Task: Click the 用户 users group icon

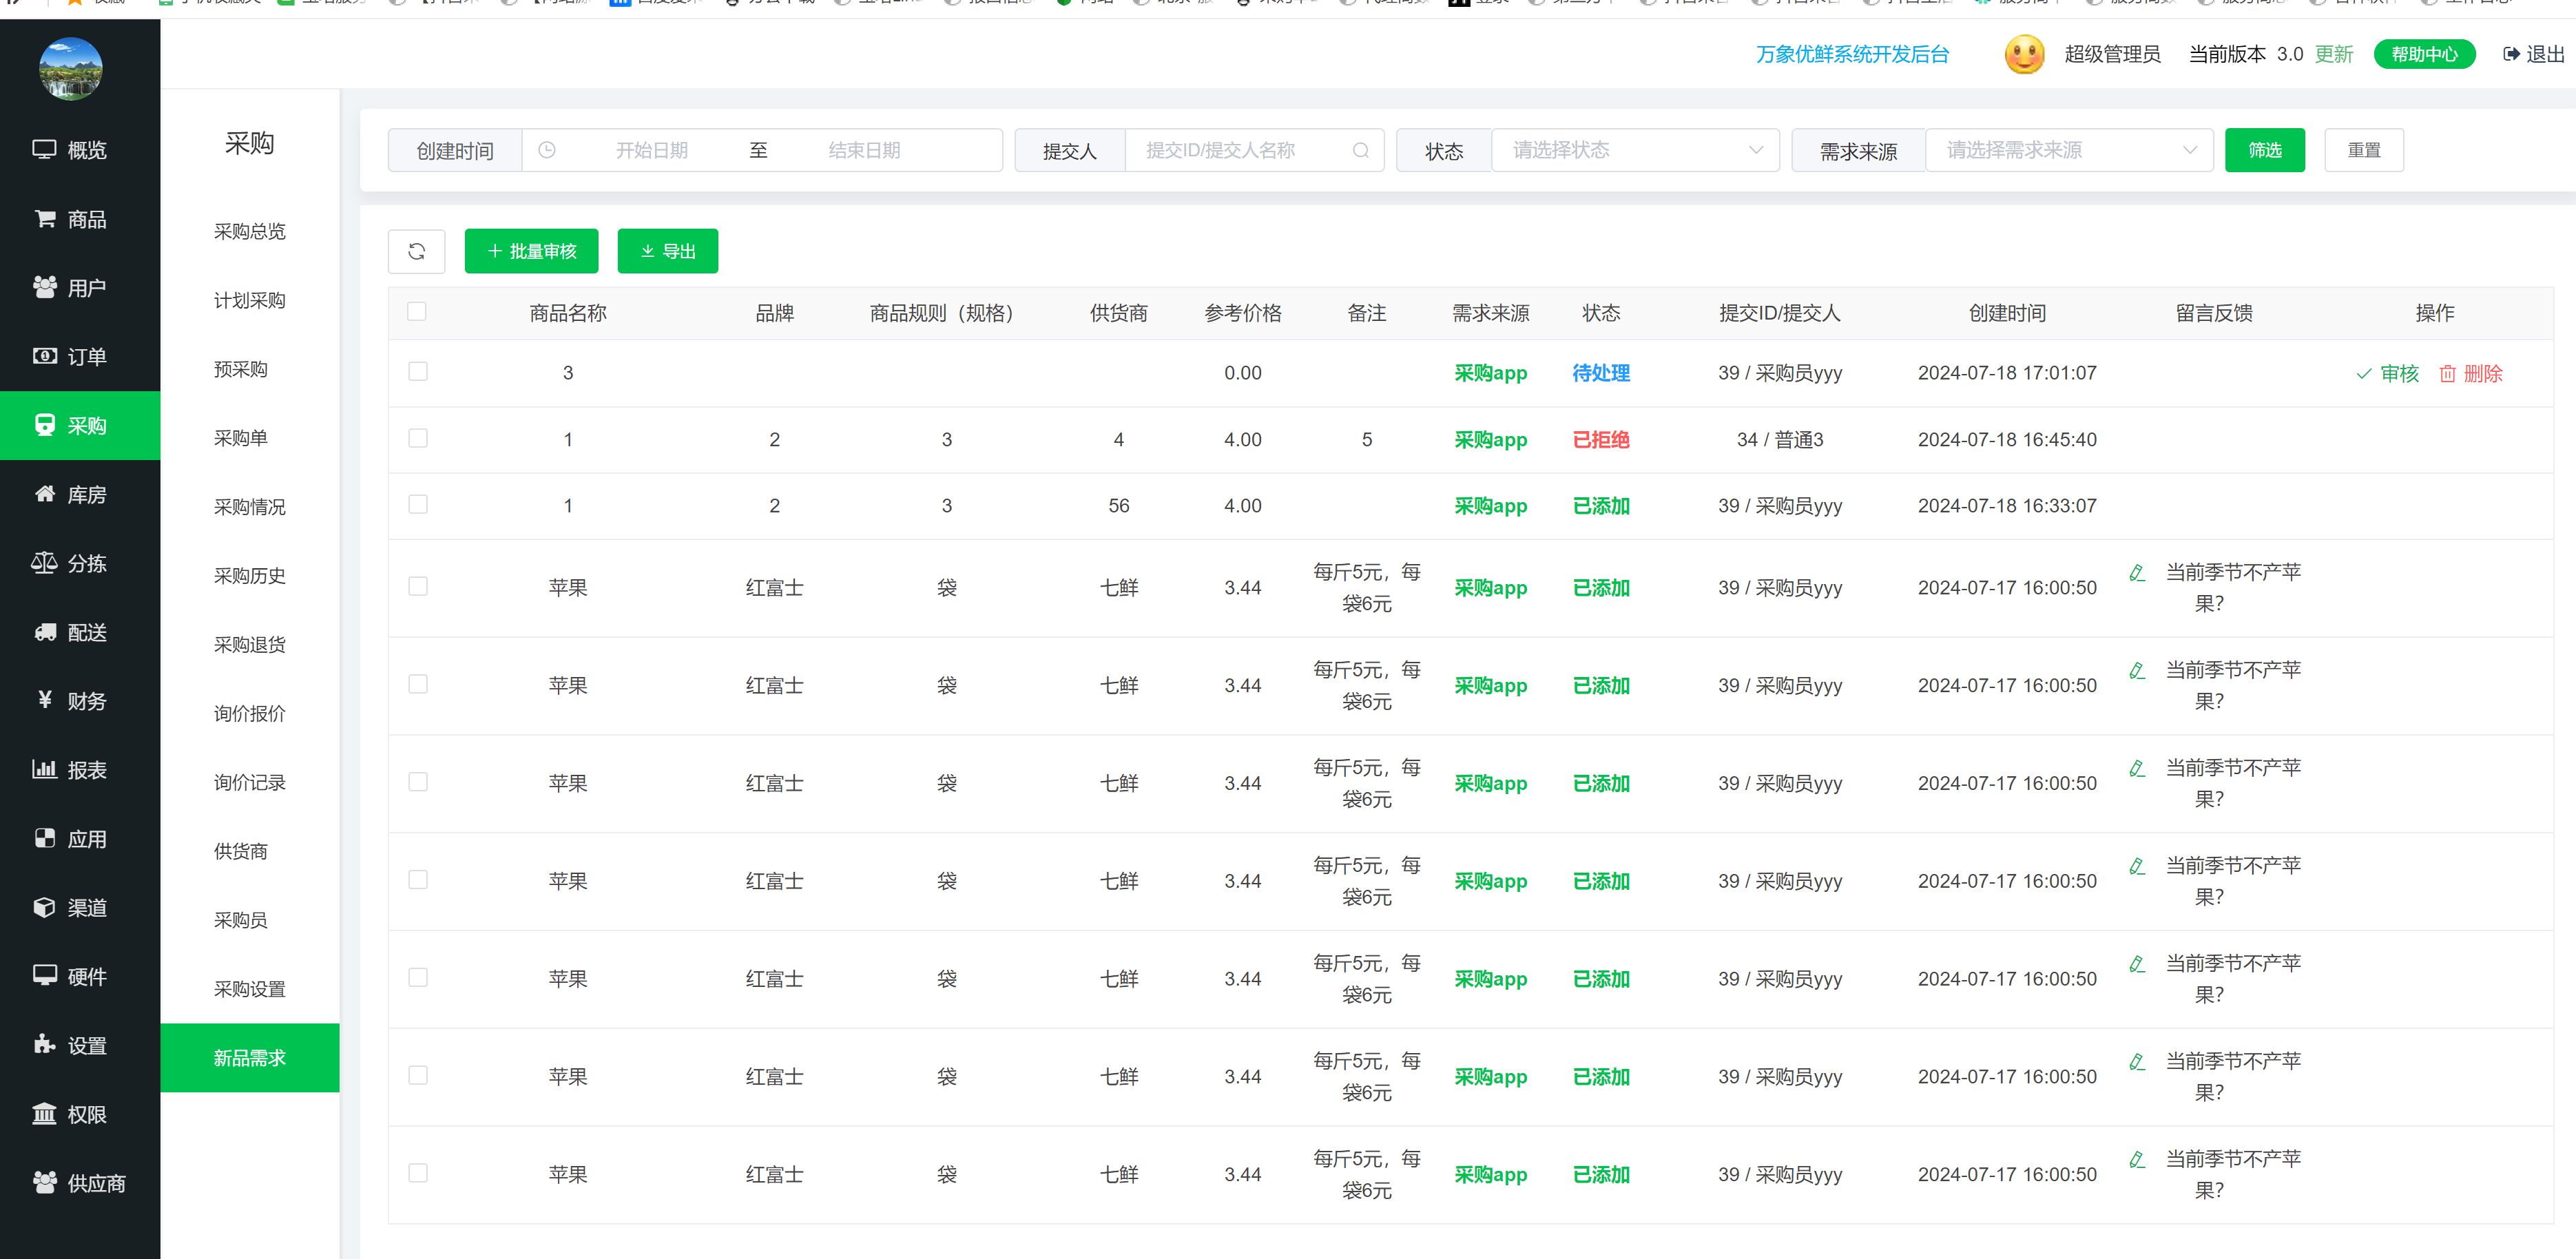Action: pos(45,287)
